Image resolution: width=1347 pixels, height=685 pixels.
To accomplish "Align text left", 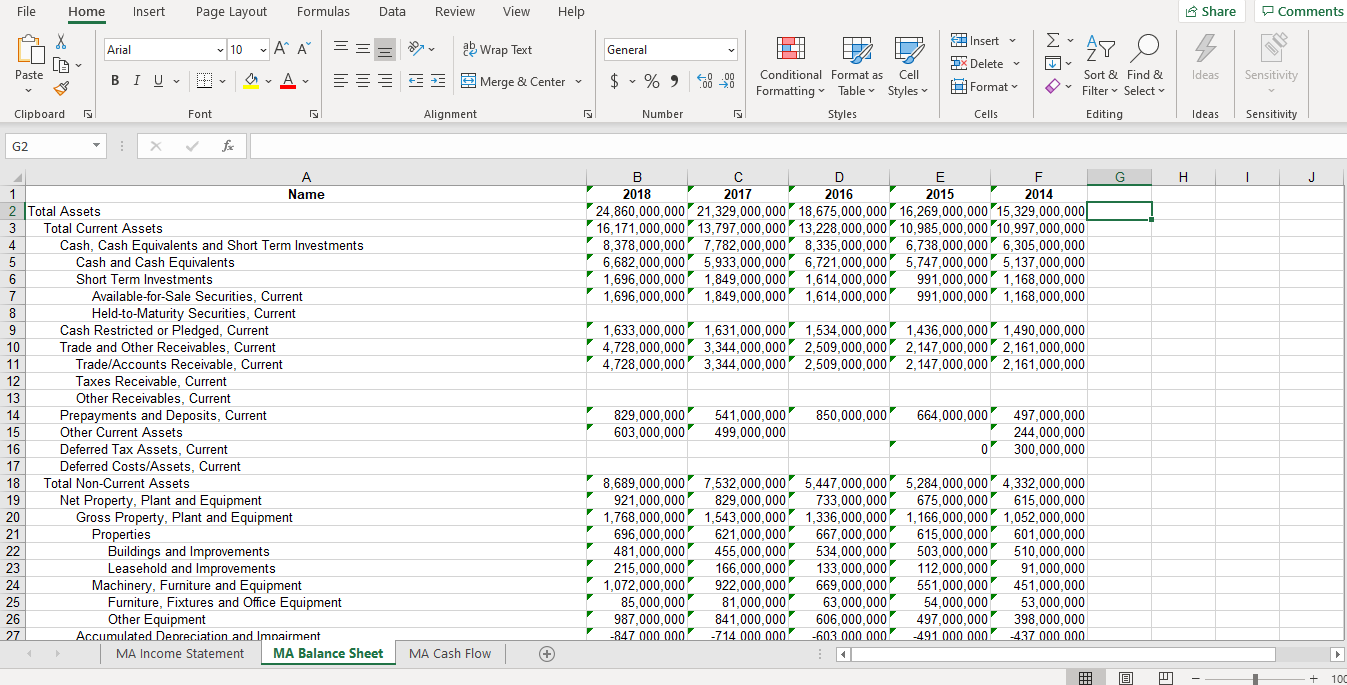I will tap(340, 81).
